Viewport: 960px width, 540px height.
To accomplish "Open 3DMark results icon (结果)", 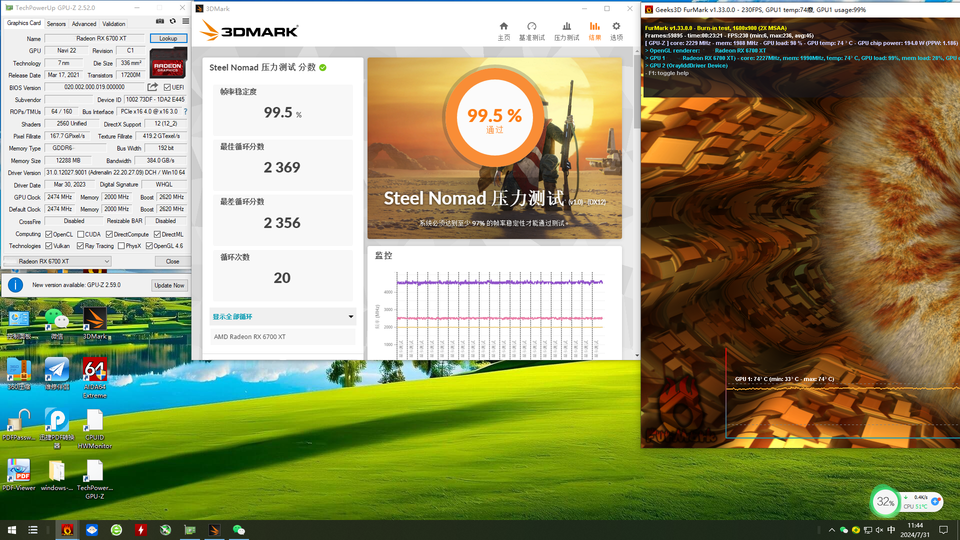I will click(x=594, y=31).
